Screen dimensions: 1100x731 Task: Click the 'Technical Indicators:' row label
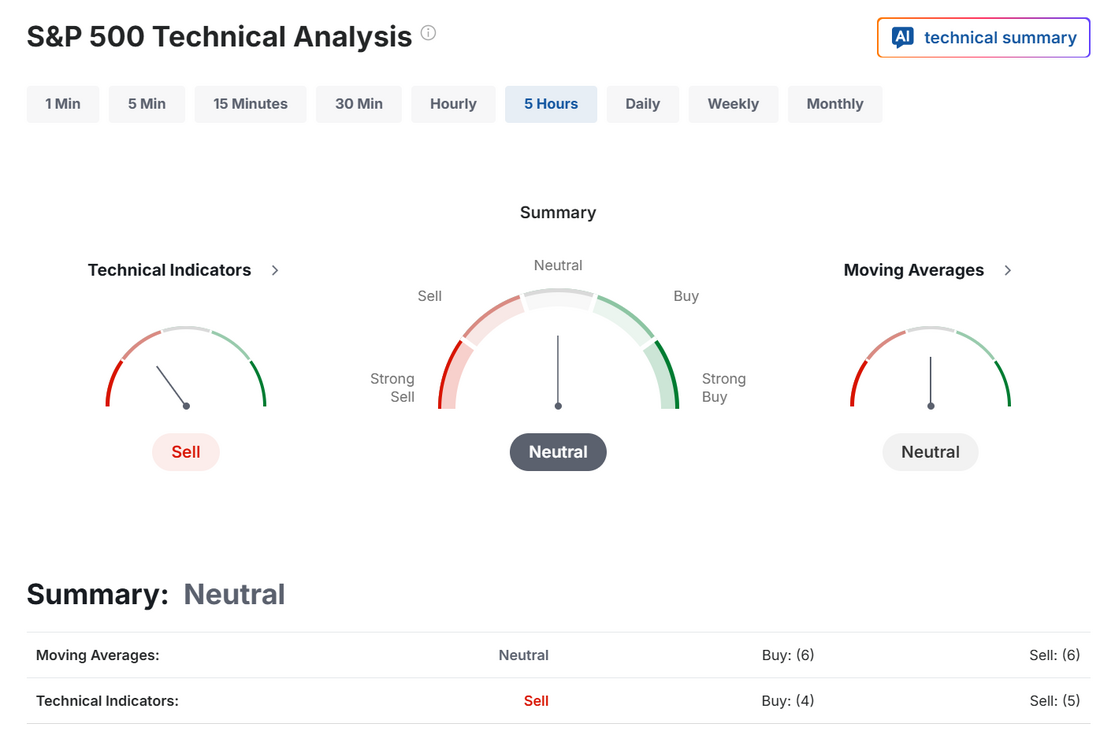point(107,701)
